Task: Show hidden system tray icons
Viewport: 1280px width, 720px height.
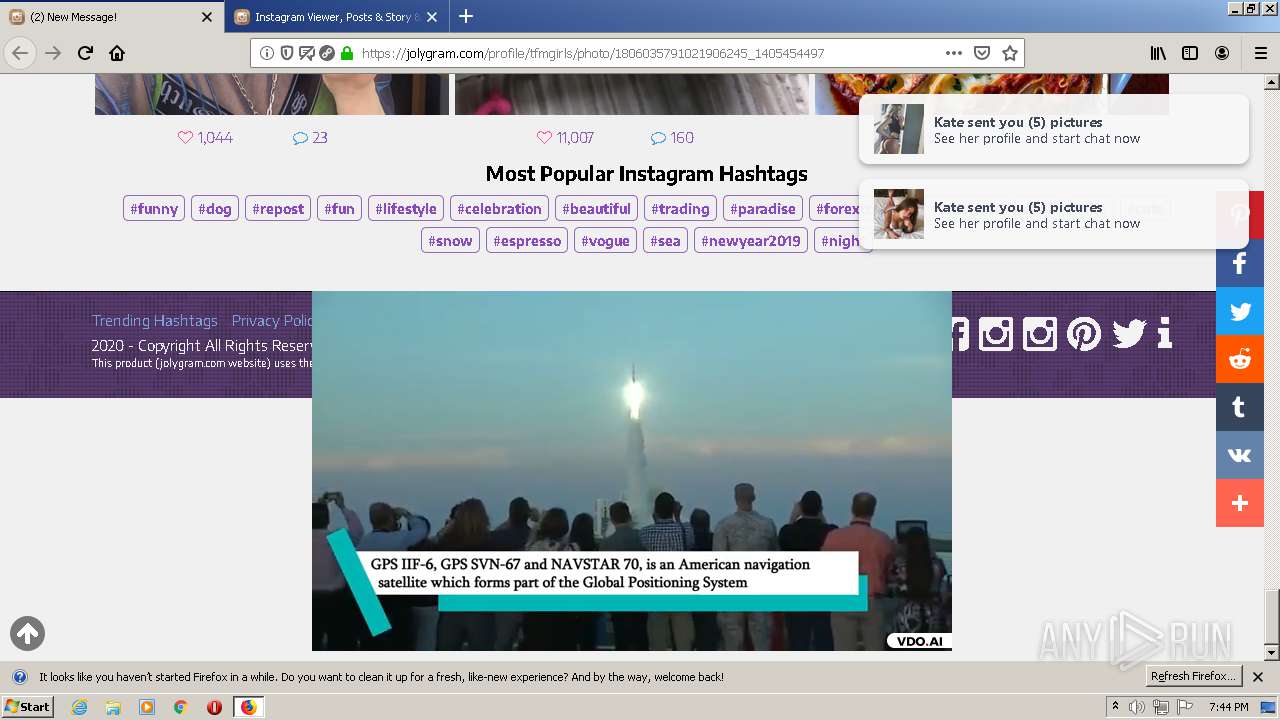Action: 1116,707
